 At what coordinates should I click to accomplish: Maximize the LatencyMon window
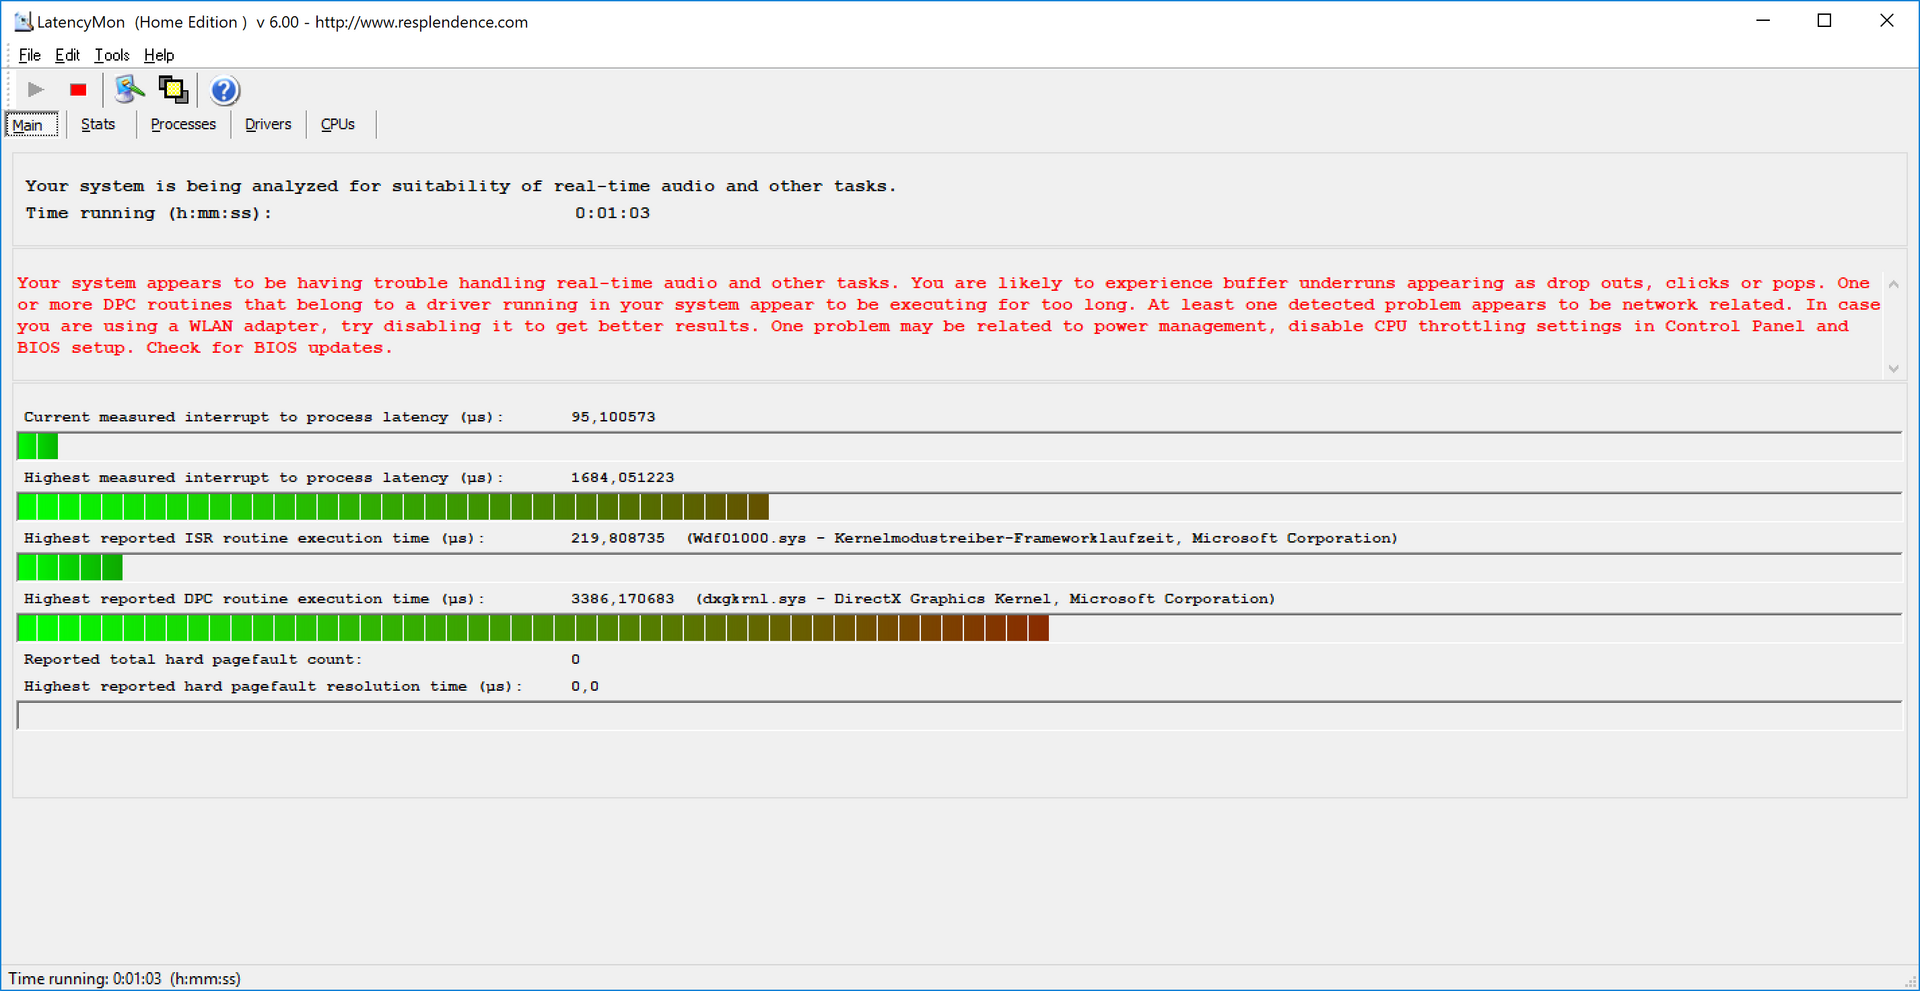(x=1824, y=21)
